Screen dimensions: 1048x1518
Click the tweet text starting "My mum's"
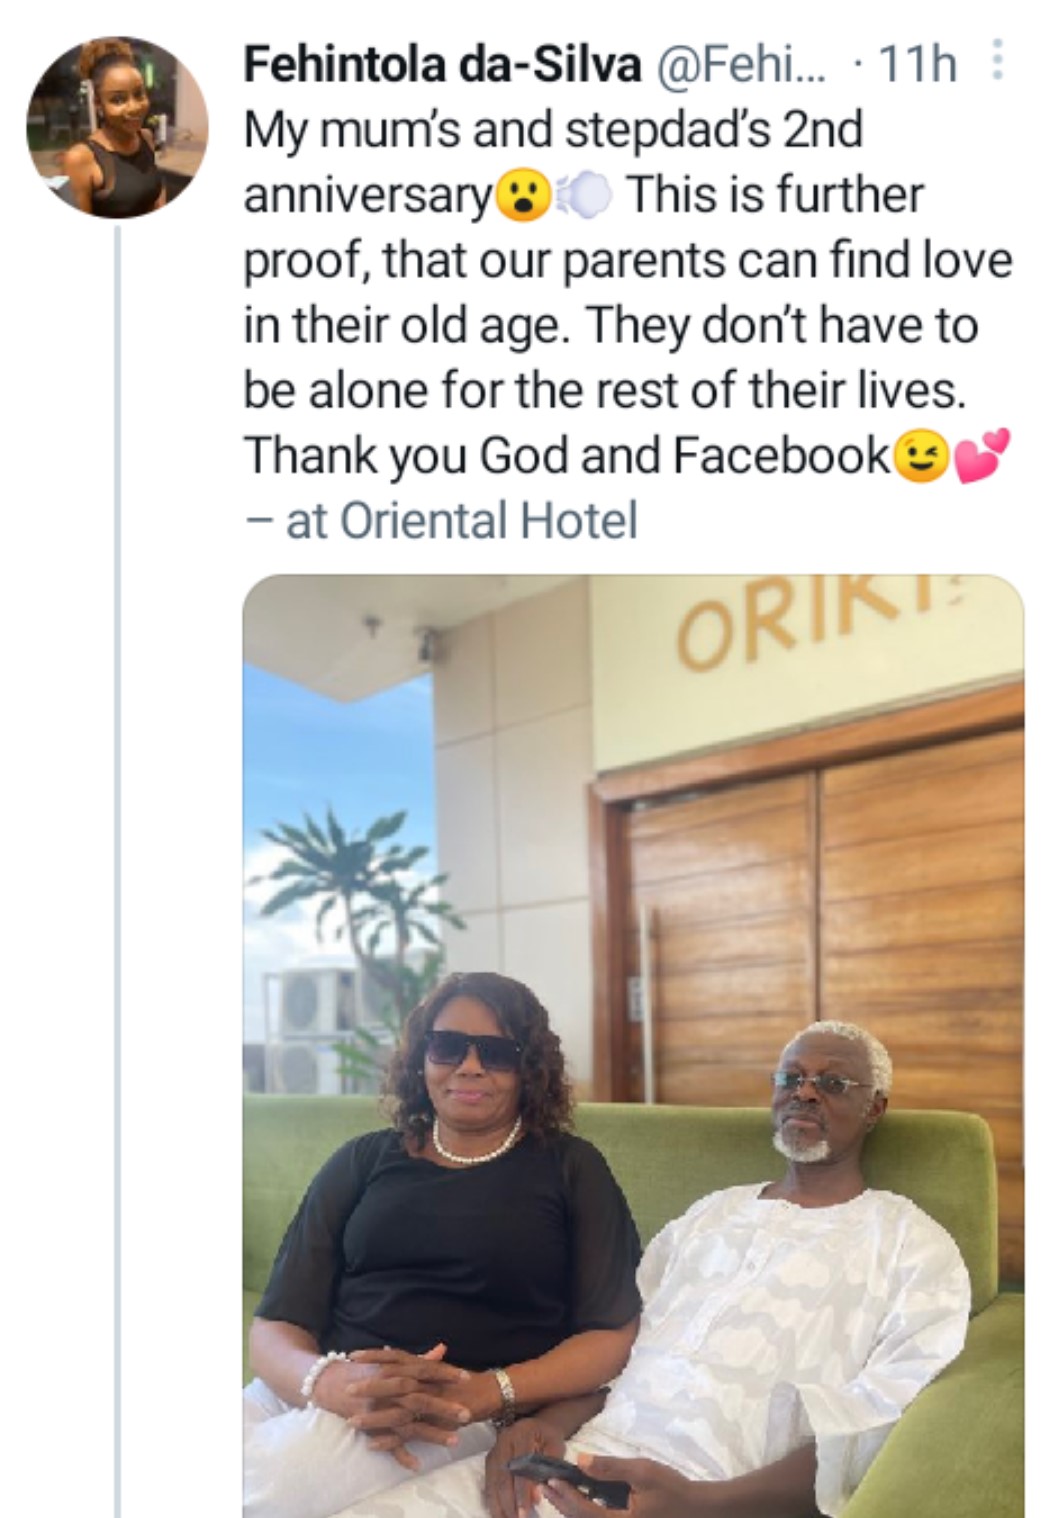552,131
